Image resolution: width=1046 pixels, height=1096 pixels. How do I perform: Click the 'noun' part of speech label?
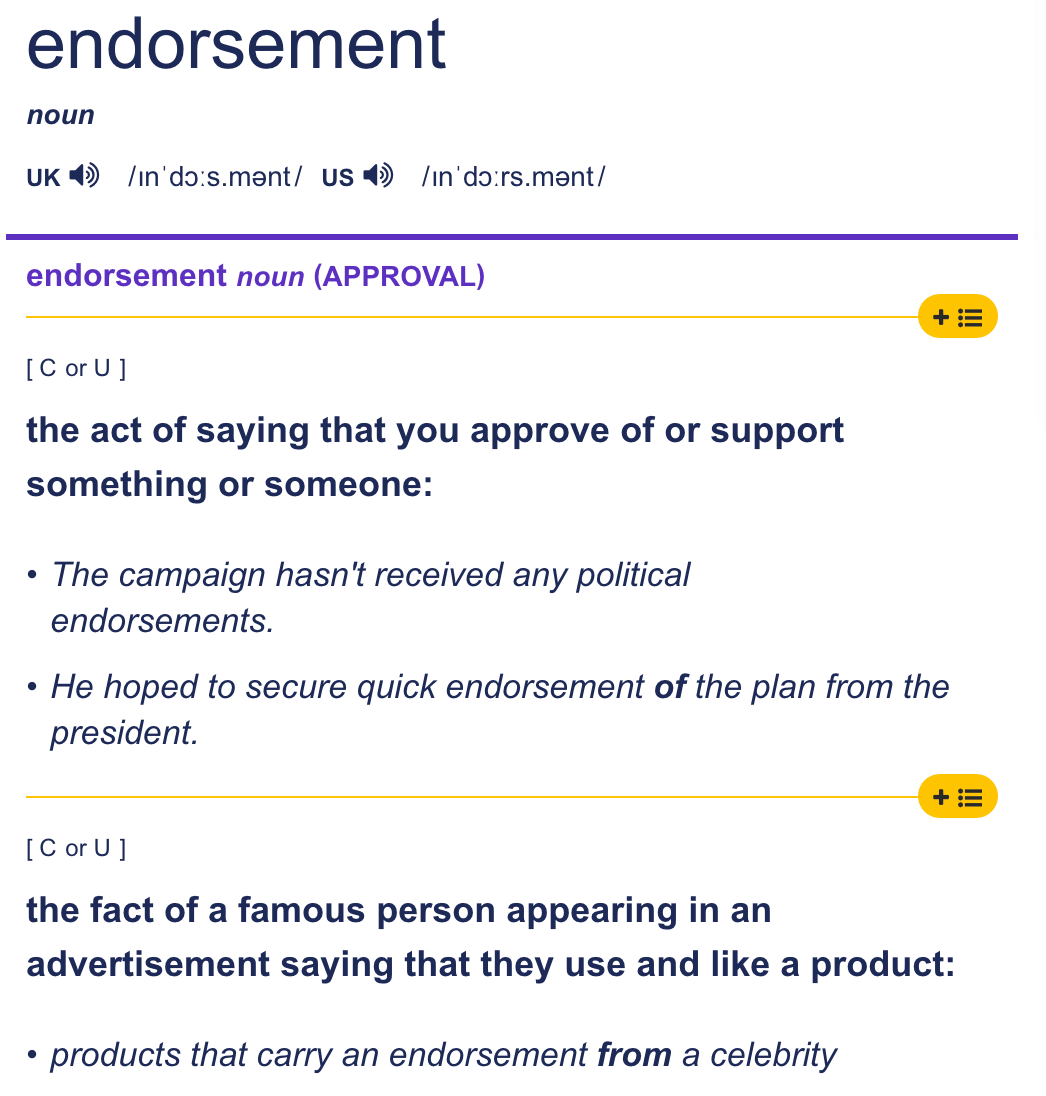tap(60, 115)
